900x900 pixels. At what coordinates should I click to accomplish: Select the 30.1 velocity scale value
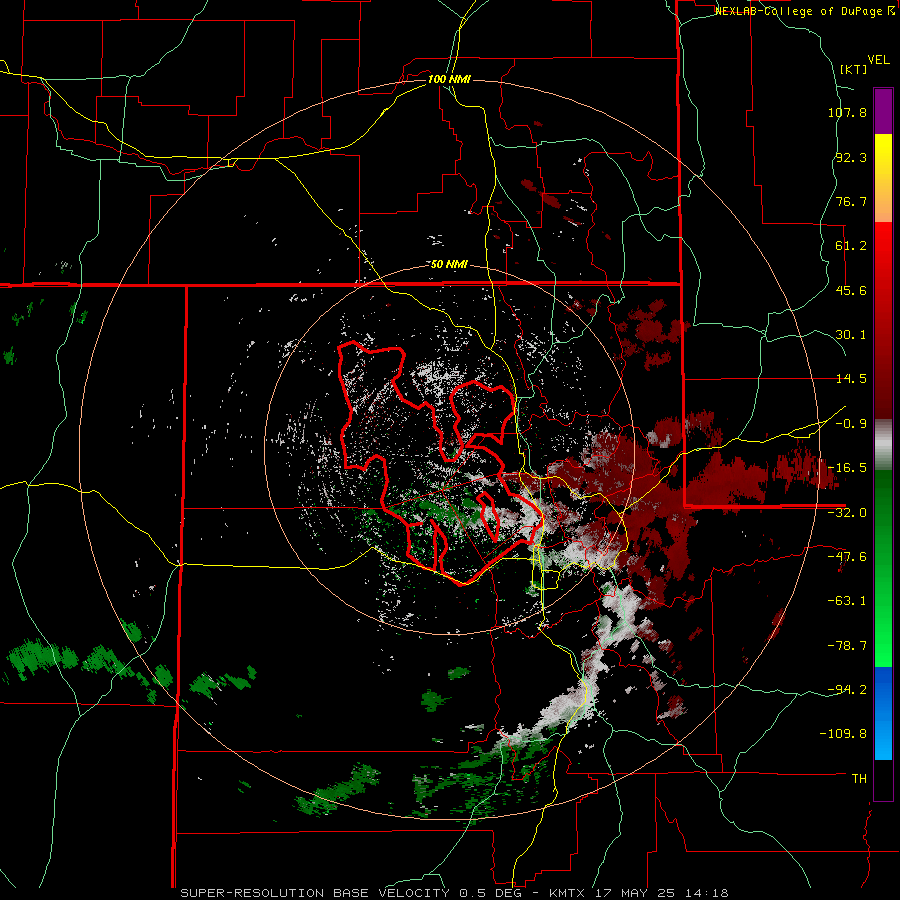(x=851, y=335)
